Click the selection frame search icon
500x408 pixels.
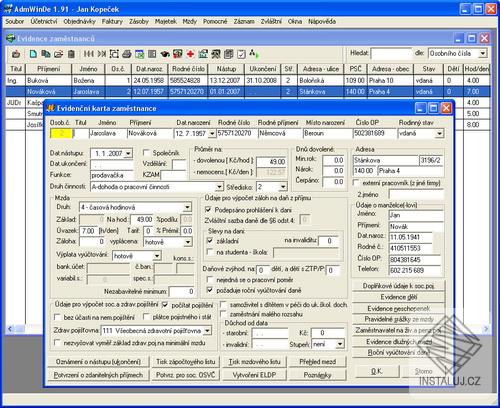tap(114, 54)
